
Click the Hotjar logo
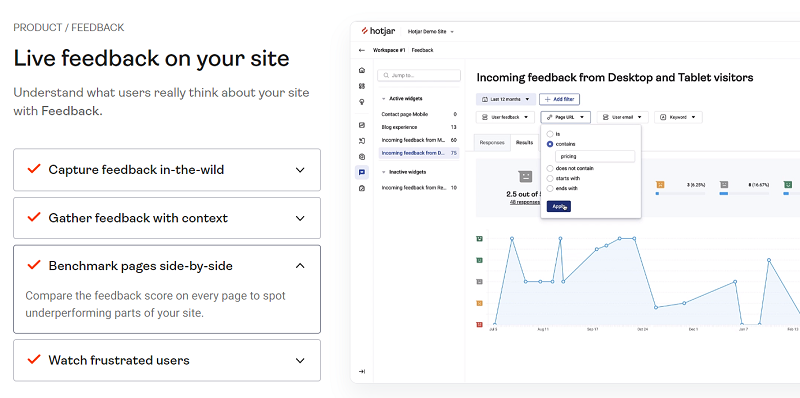point(378,31)
